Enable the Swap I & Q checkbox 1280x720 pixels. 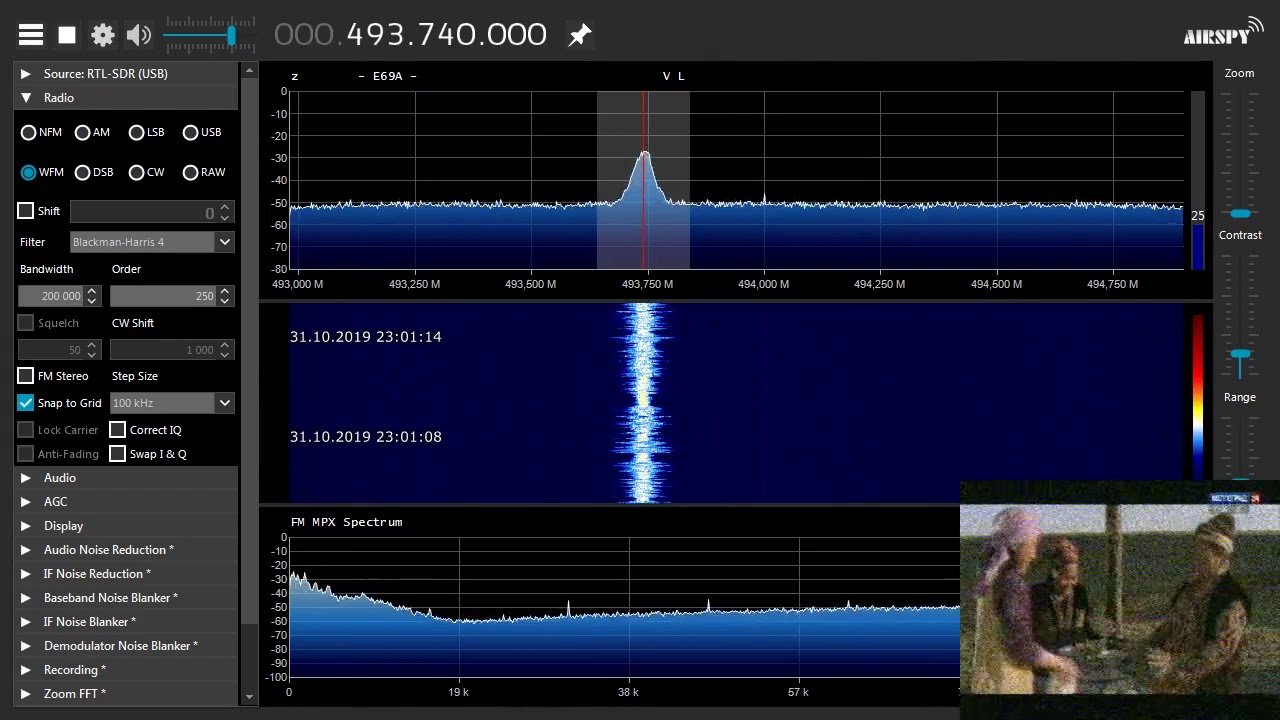click(x=118, y=454)
